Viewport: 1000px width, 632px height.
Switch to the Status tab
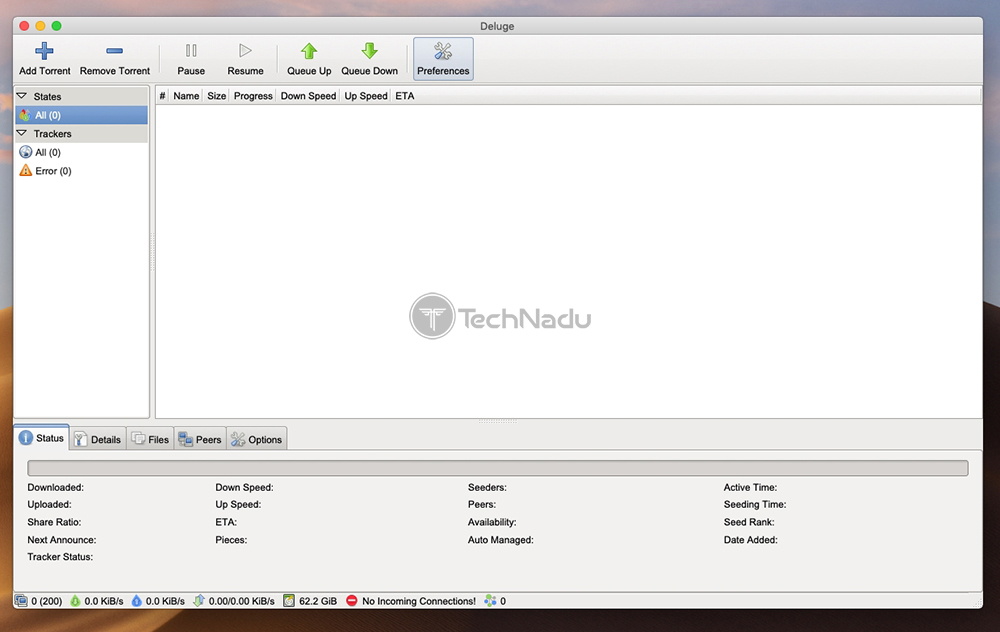[x=42, y=438]
